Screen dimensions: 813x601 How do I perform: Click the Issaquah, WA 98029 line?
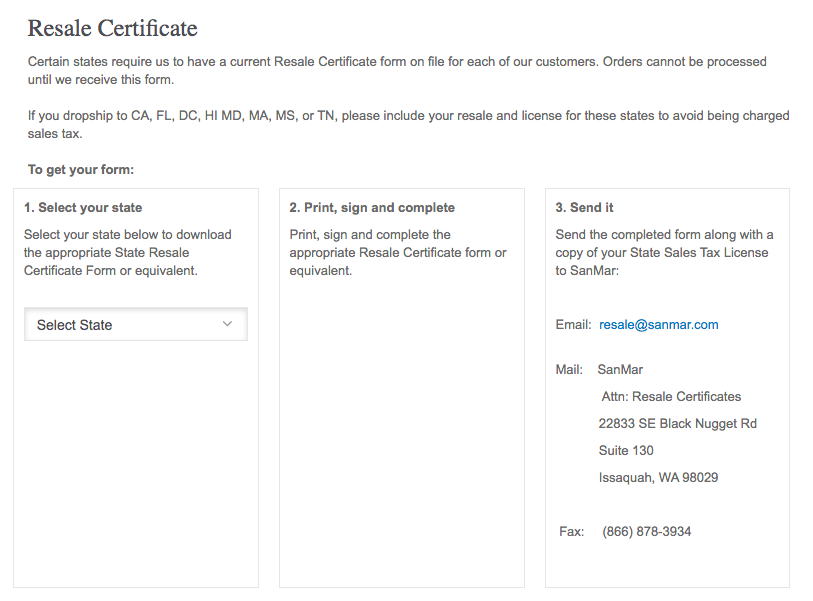658,477
